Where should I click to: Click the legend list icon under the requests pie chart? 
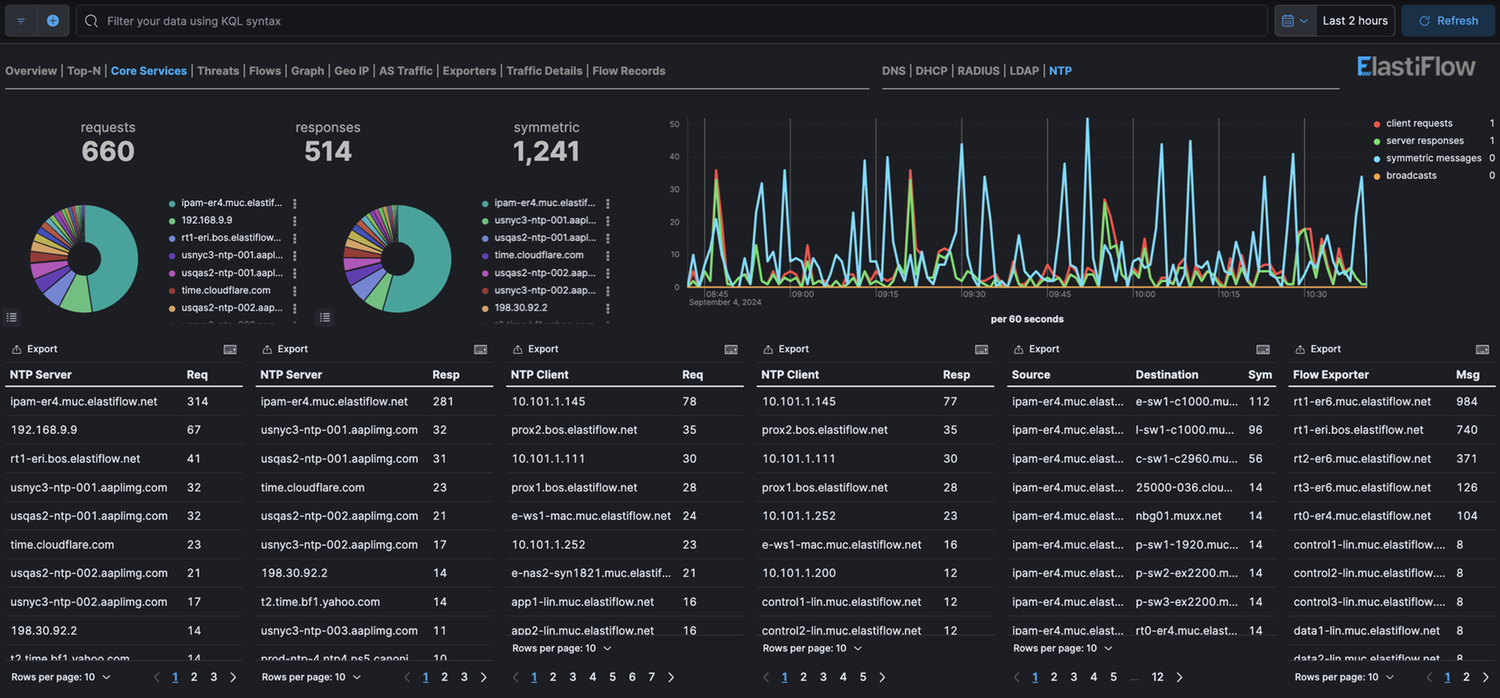pyautogui.click(x=11, y=316)
